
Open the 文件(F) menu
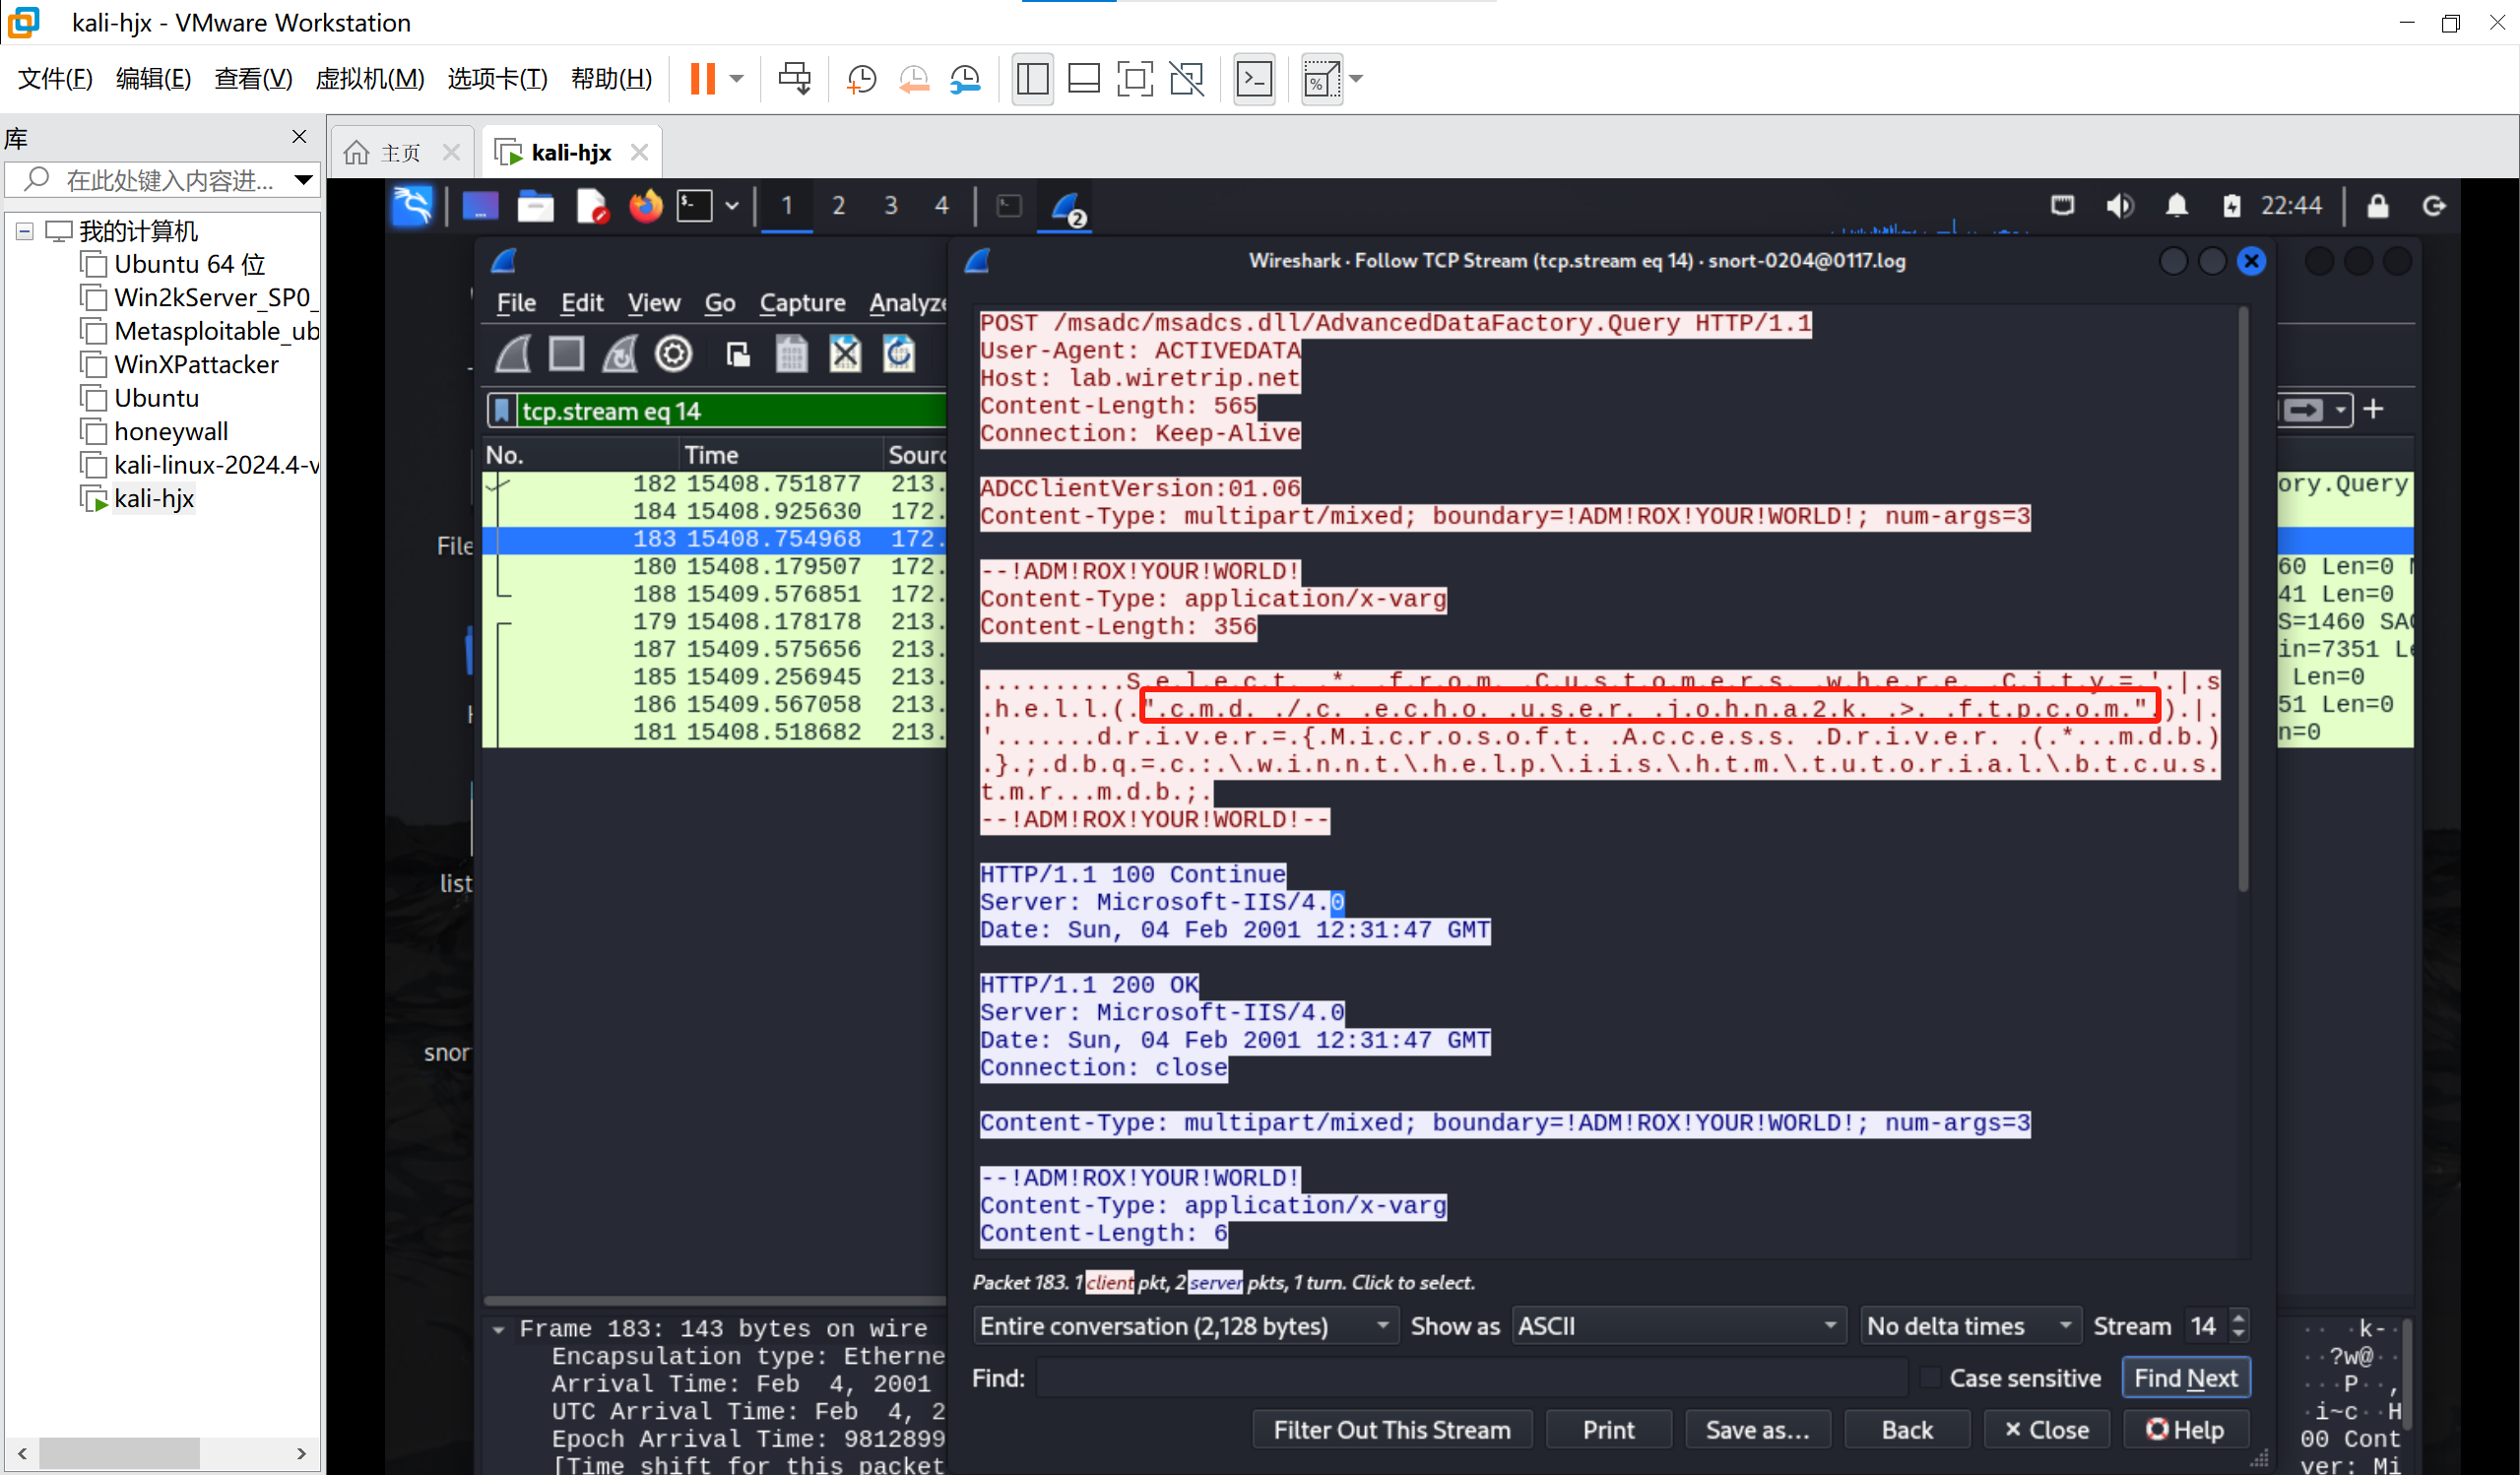[x=55, y=78]
